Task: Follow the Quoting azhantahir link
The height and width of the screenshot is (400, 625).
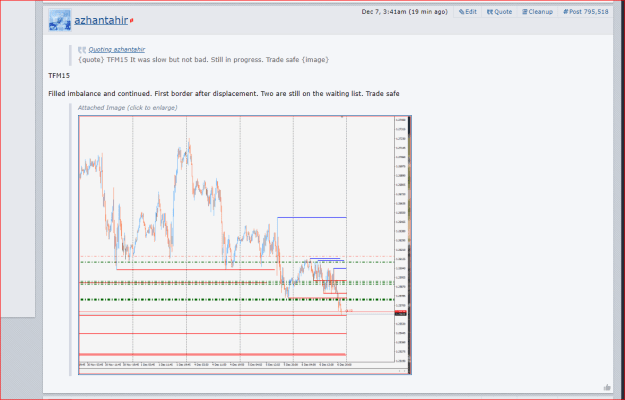Action: click(x=117, y=49)
